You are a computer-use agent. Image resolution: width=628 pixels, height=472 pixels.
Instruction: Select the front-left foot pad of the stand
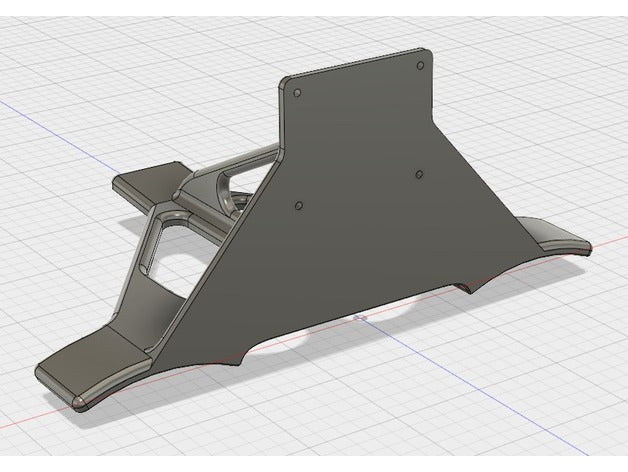pos(92,367)
